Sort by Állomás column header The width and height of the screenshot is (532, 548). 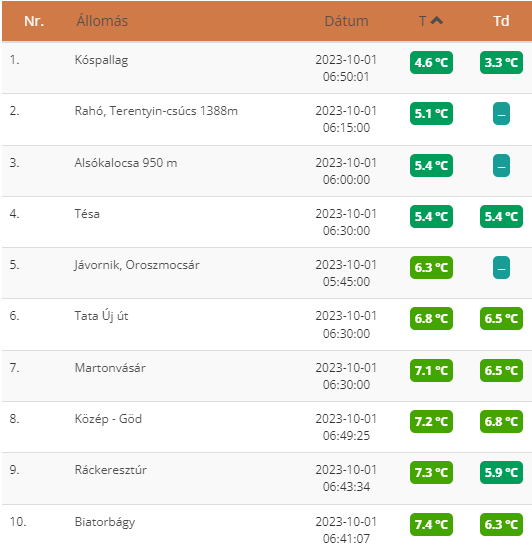pos(102,21)
